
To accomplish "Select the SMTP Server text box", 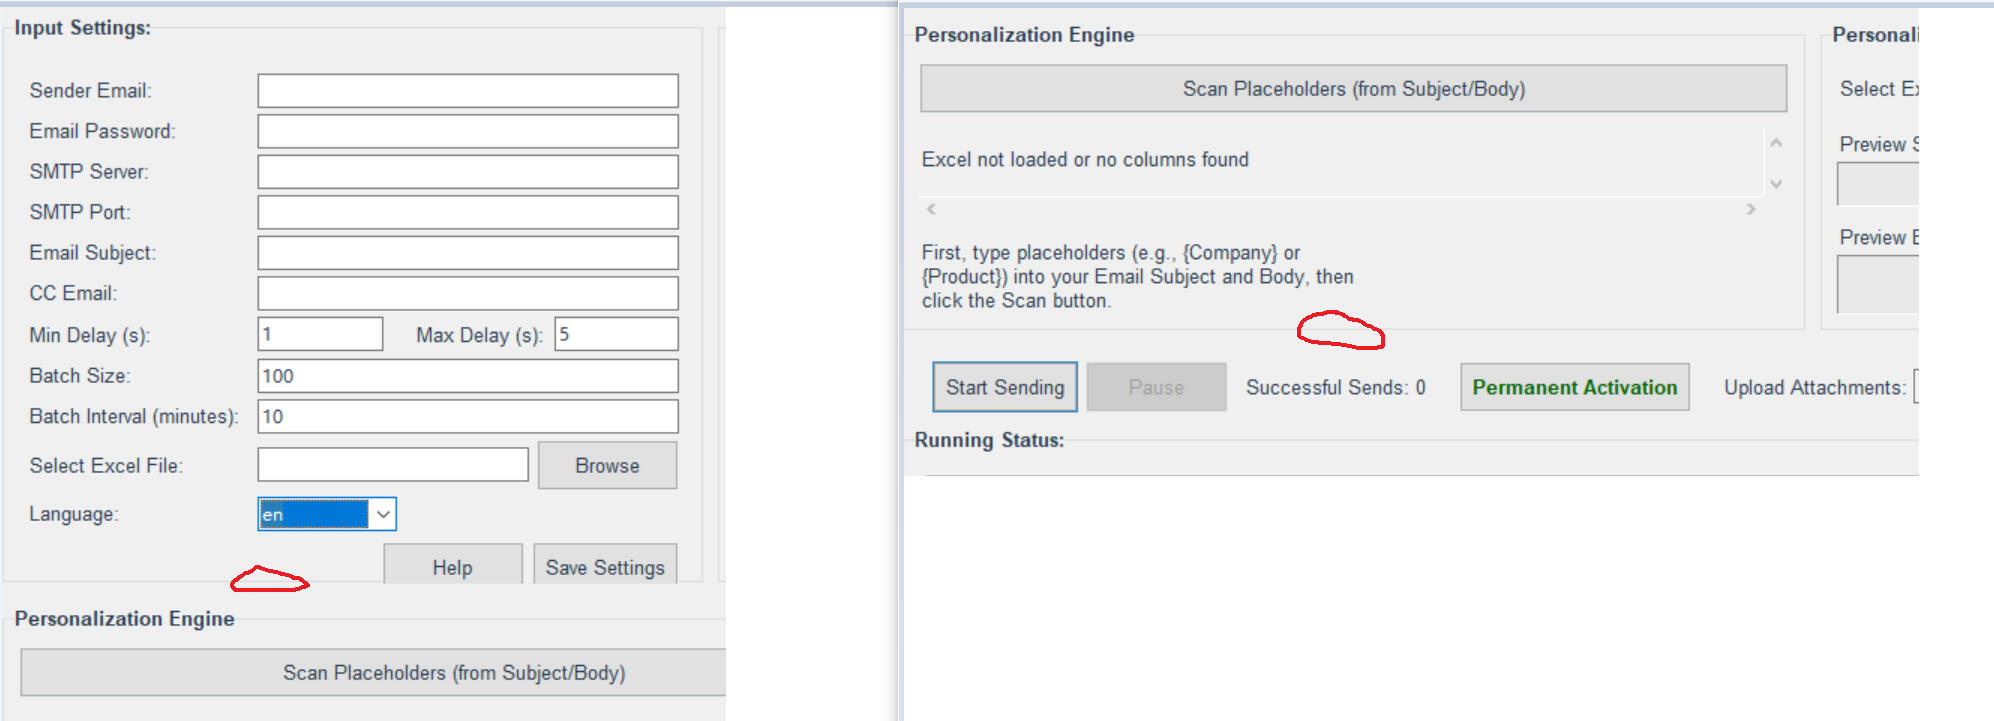I will point(467,172).
